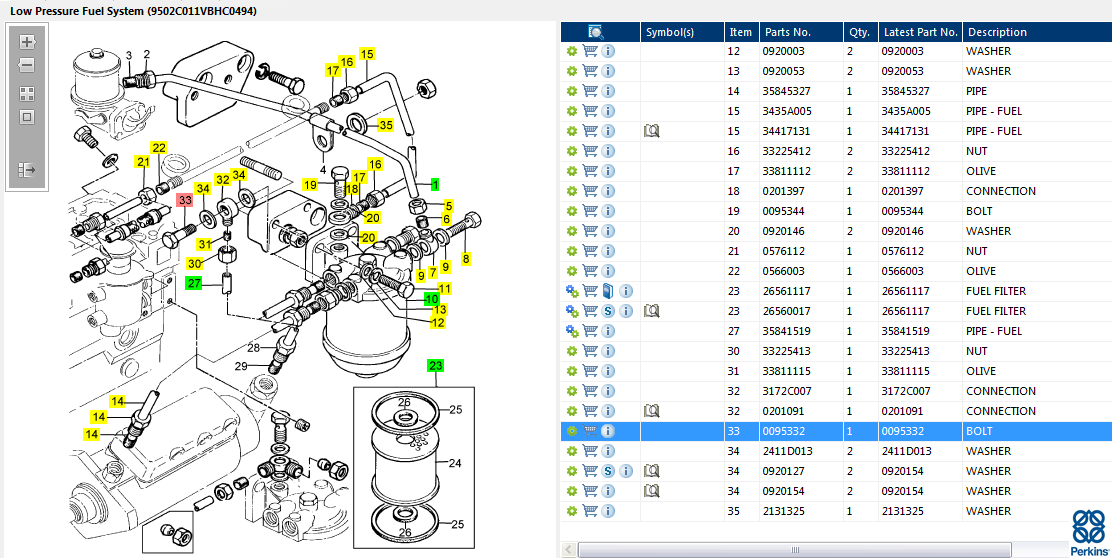Click the single-square fit view icon
1112x558 pixels.
[x=27, y=117]
